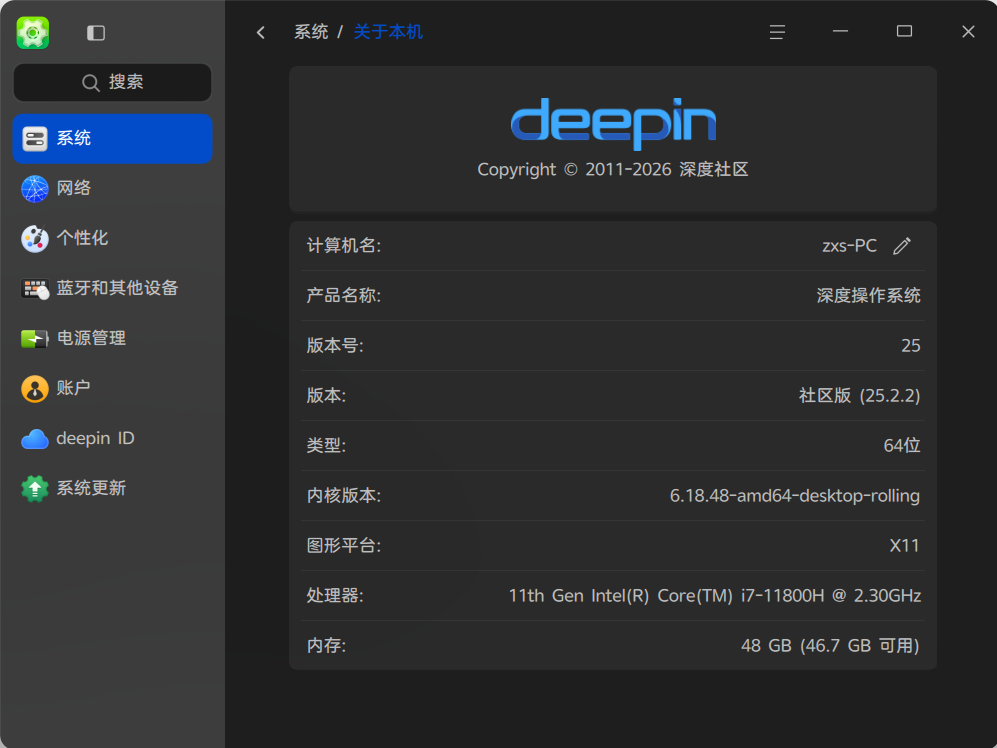Select the 系统 sidebar icon

35,139
